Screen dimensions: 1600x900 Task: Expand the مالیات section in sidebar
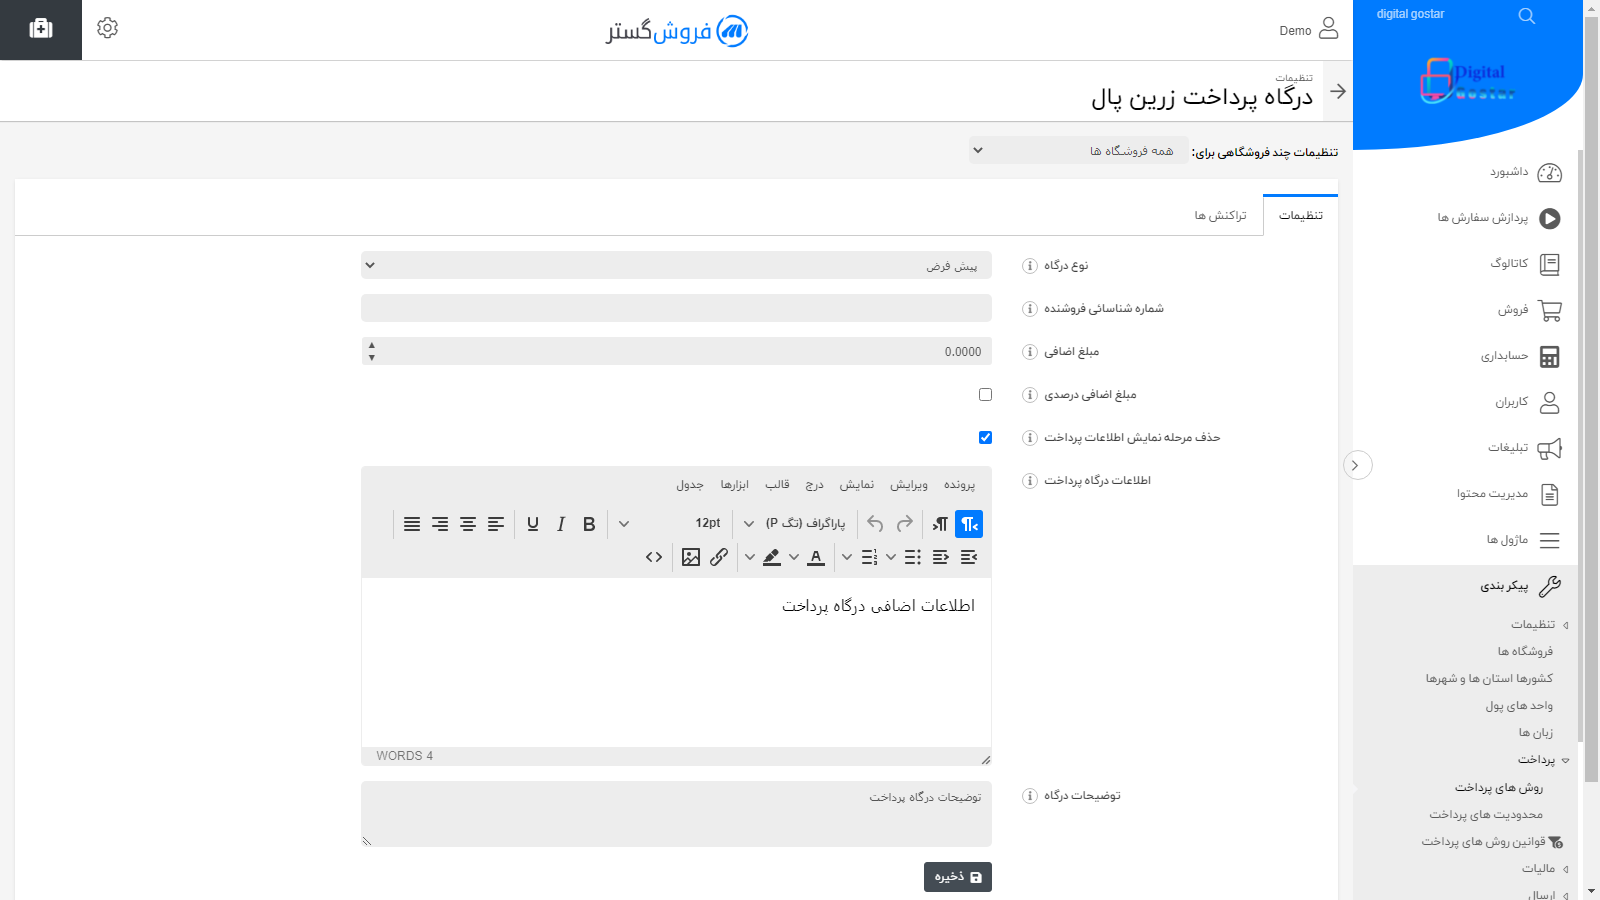tap(1544, 869)
